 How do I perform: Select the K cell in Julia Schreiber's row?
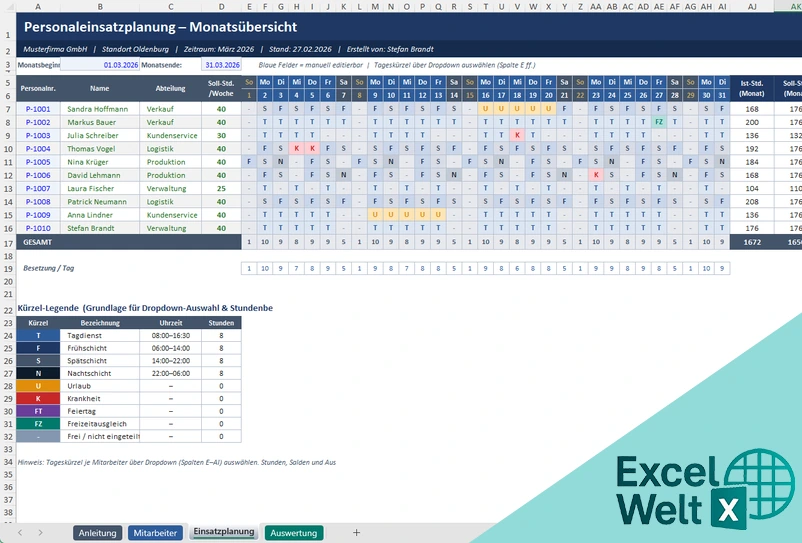pyautogui.click(x=517, y=135)
